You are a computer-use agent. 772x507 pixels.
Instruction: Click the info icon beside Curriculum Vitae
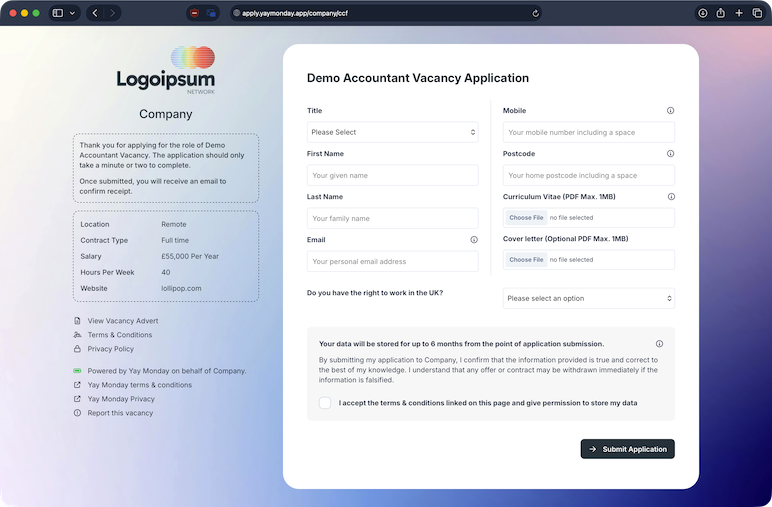click(670, 197)
